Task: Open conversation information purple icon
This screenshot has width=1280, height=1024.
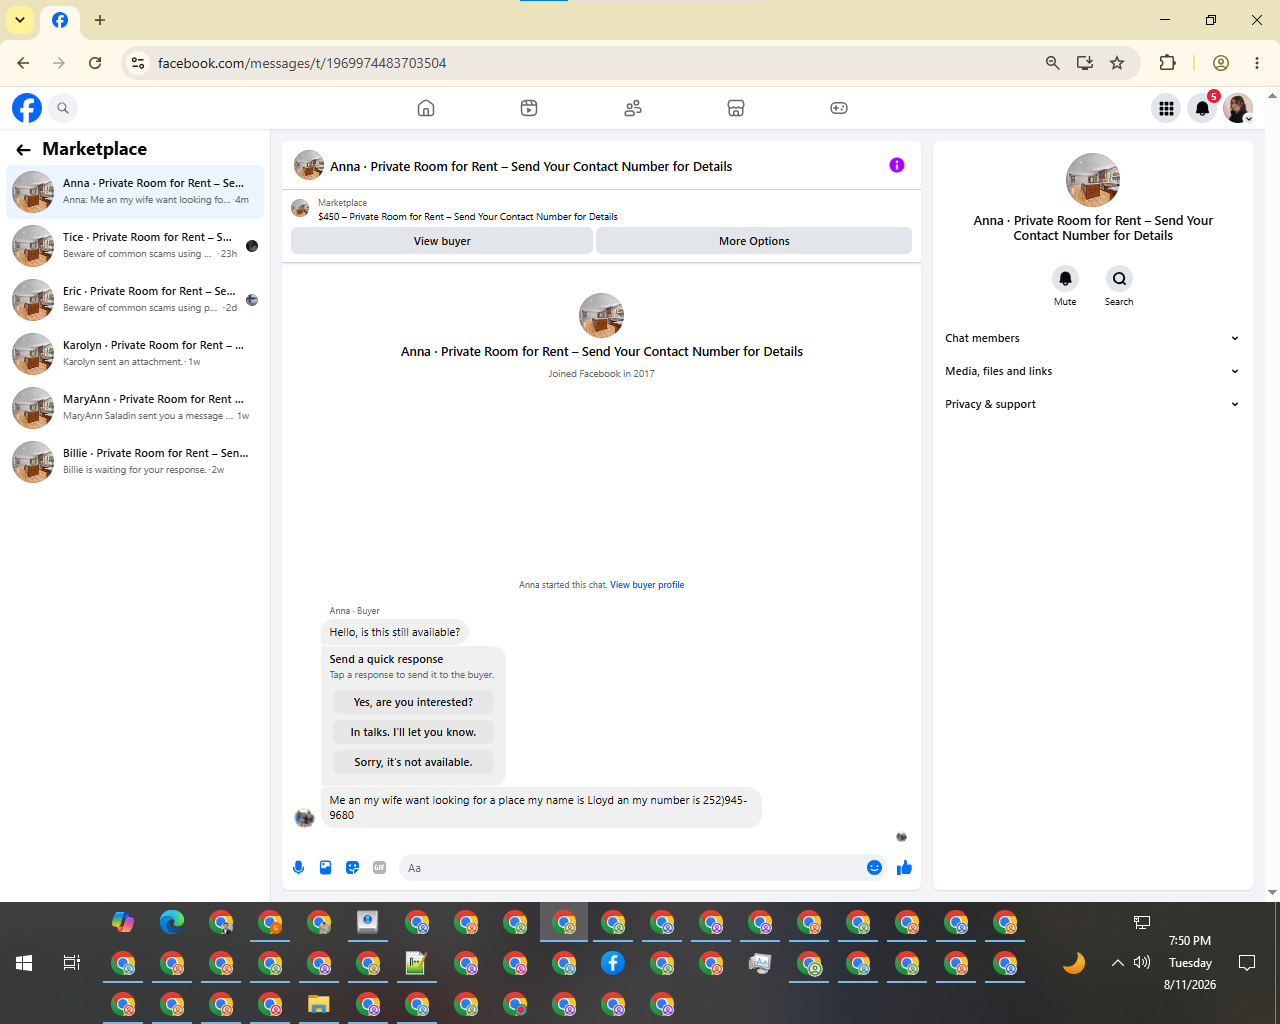Action: pos(897,165)
